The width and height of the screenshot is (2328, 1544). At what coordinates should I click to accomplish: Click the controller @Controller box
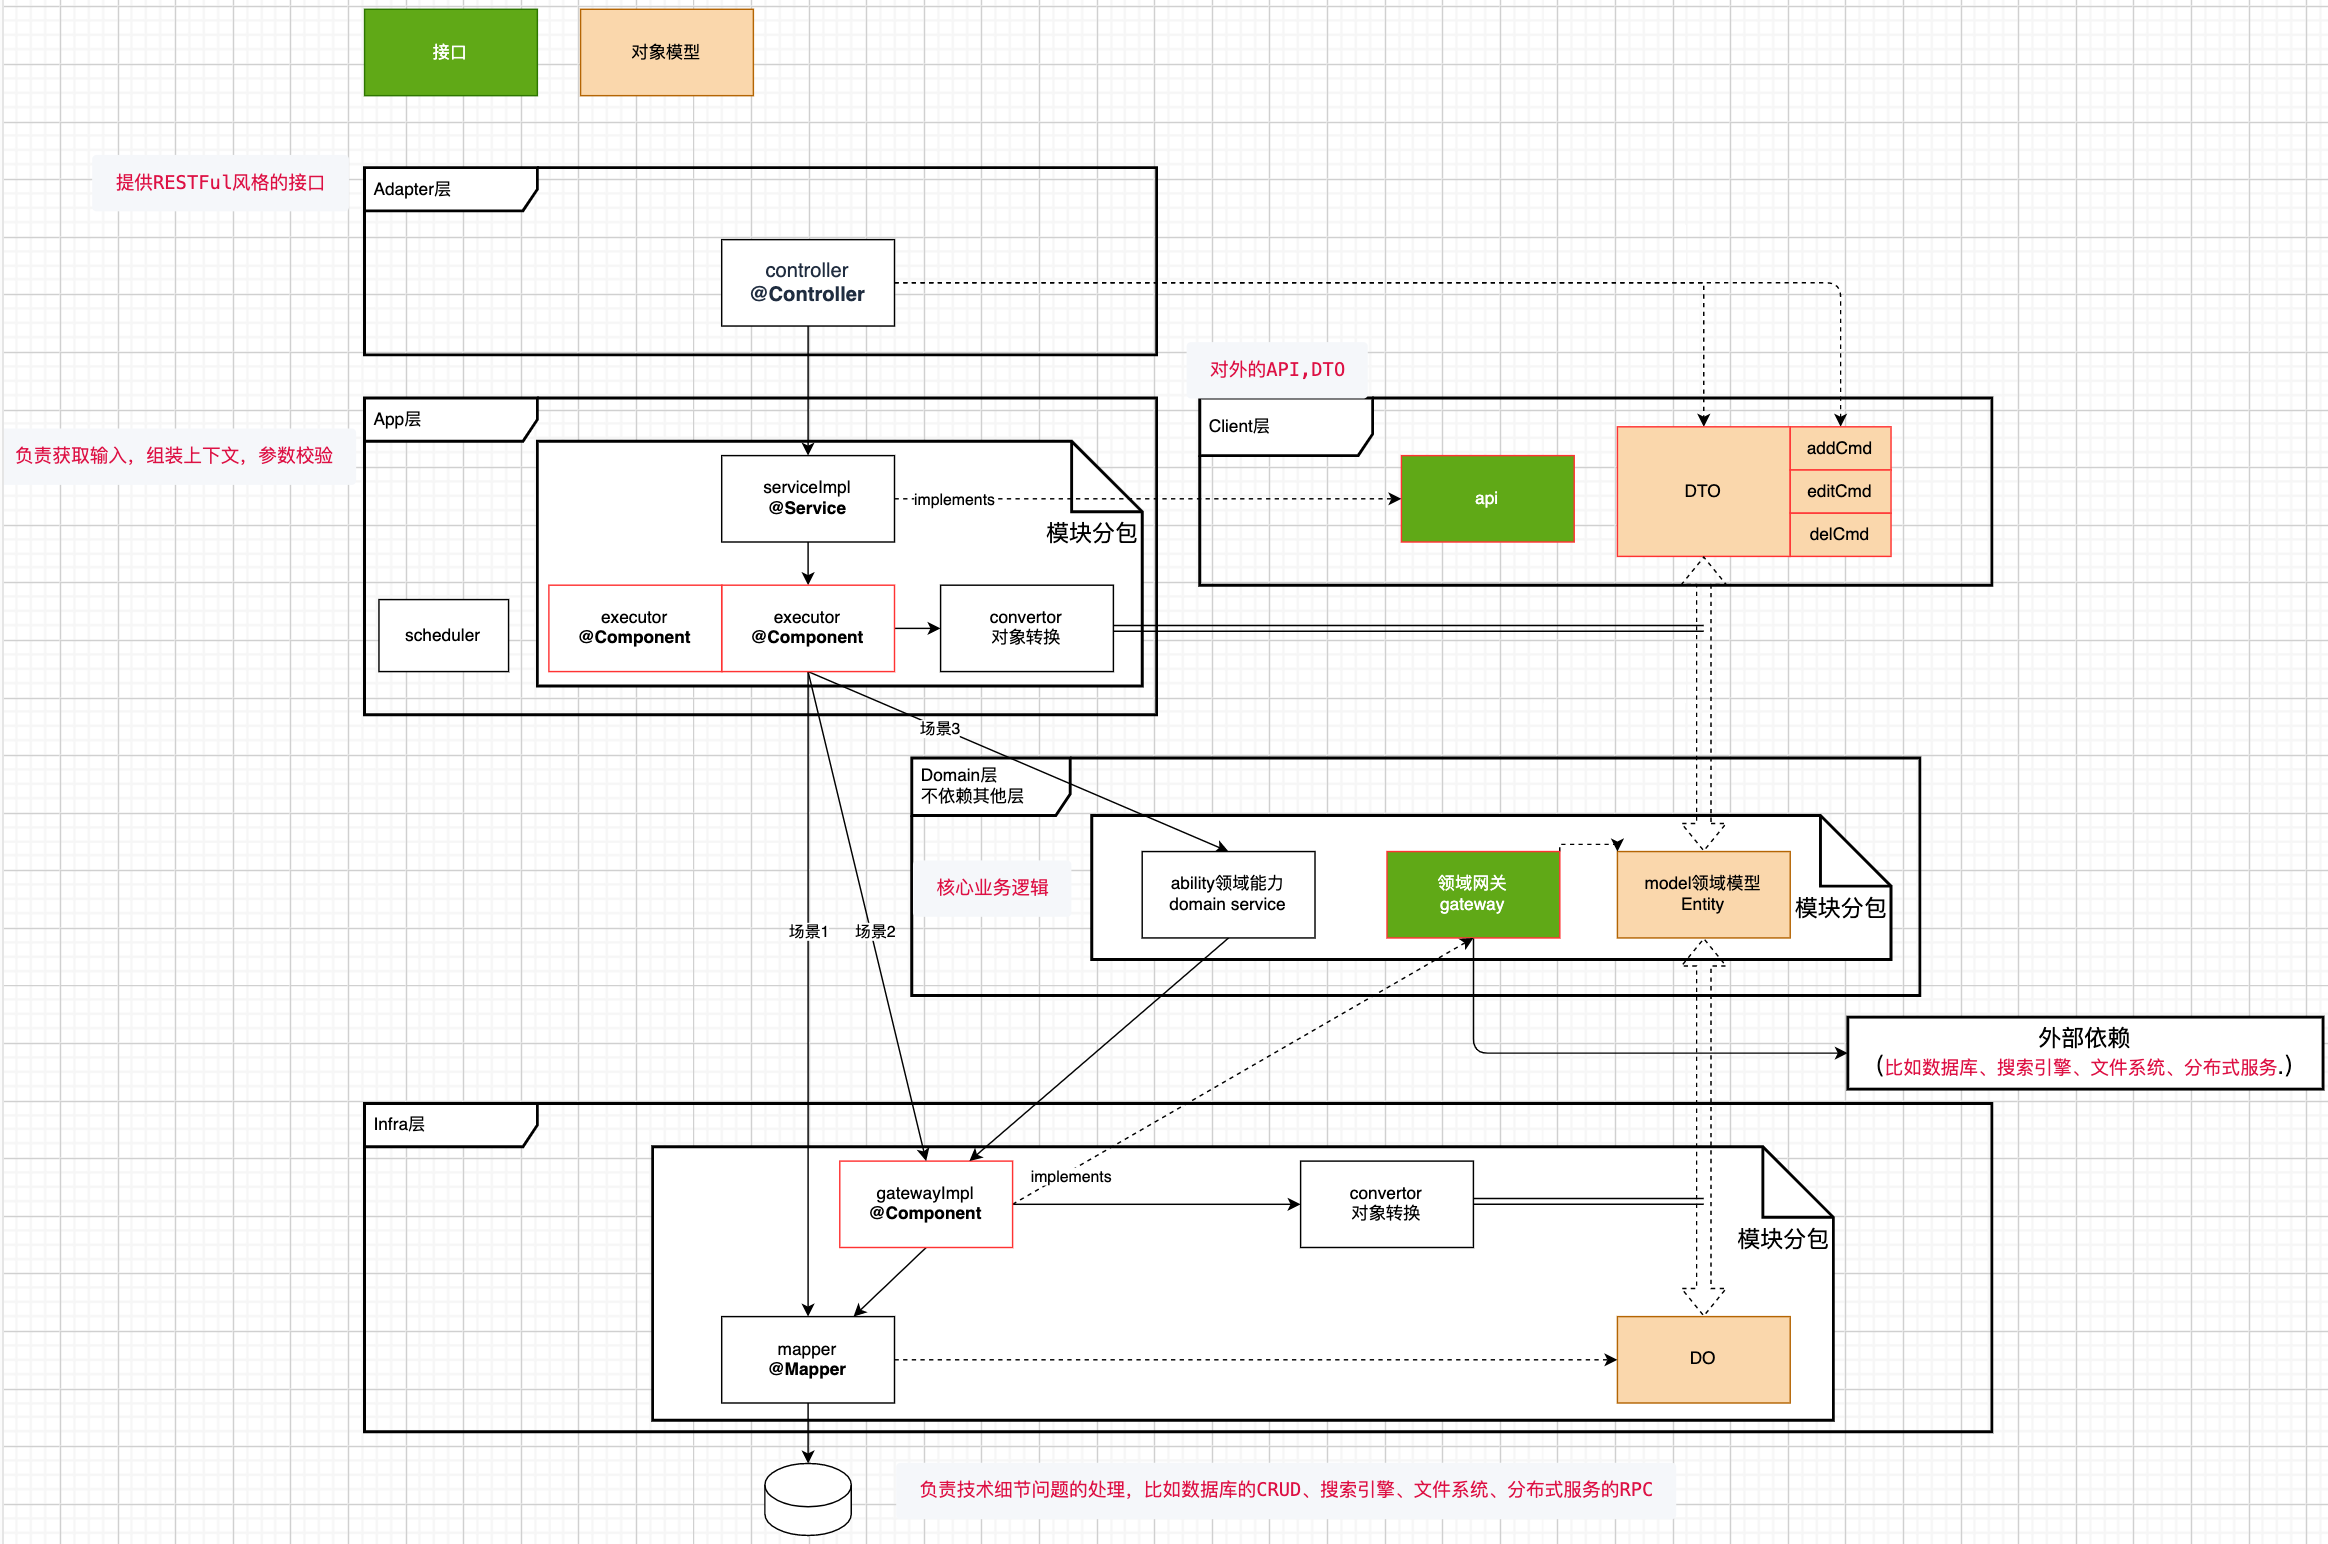807,283
